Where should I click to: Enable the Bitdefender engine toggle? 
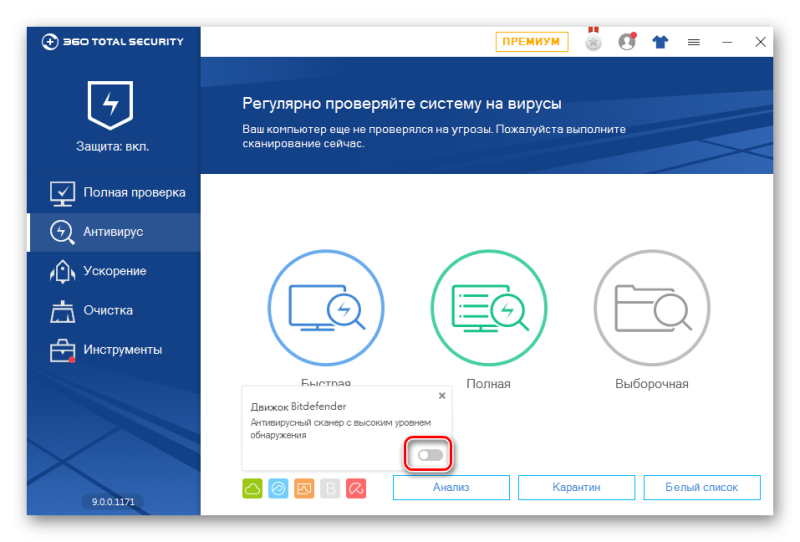(430, 455)
